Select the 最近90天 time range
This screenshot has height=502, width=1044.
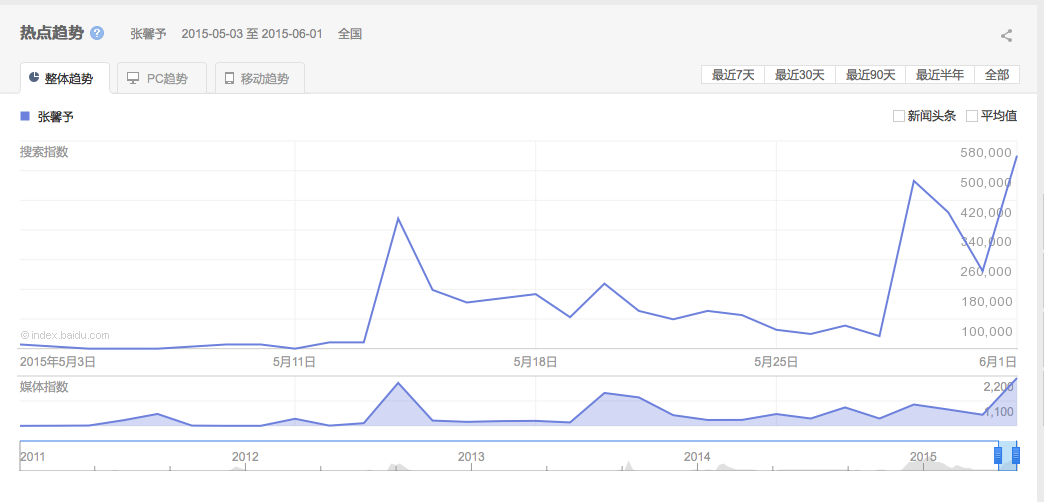870,75
